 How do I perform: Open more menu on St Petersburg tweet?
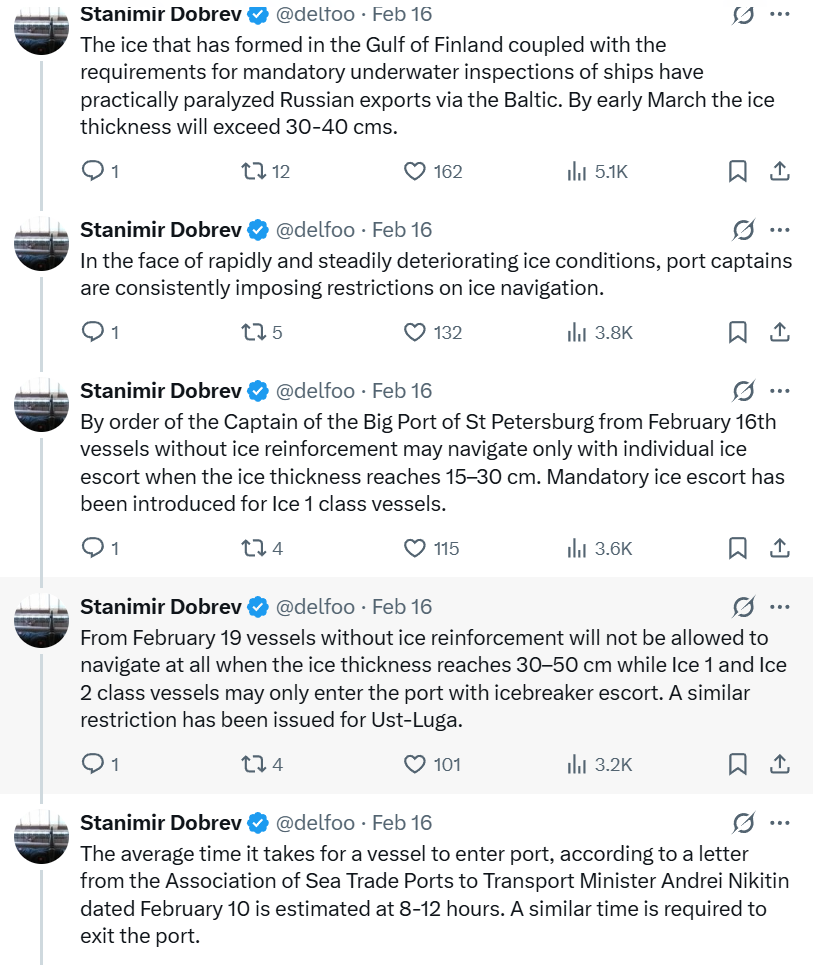pos(780,391)
